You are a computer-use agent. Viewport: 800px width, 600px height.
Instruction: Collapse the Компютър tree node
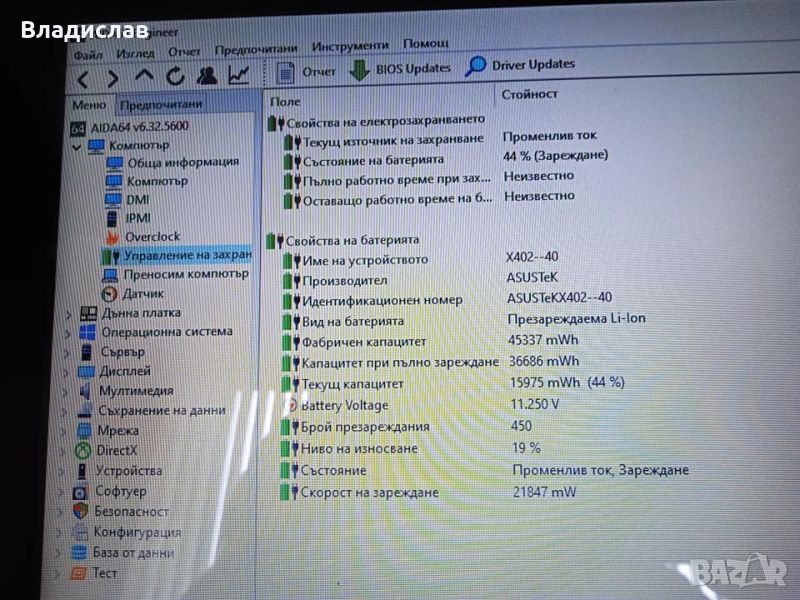pos(77,147)
